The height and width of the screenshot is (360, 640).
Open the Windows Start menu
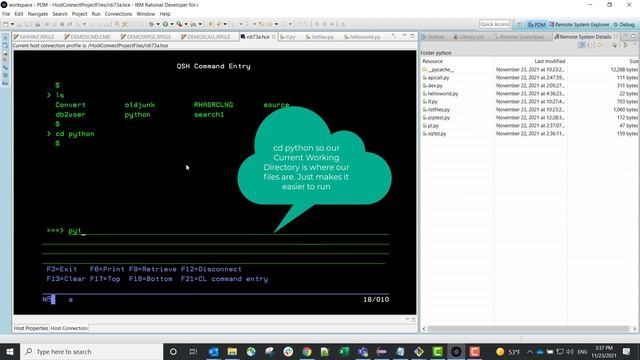pos(9,351)
